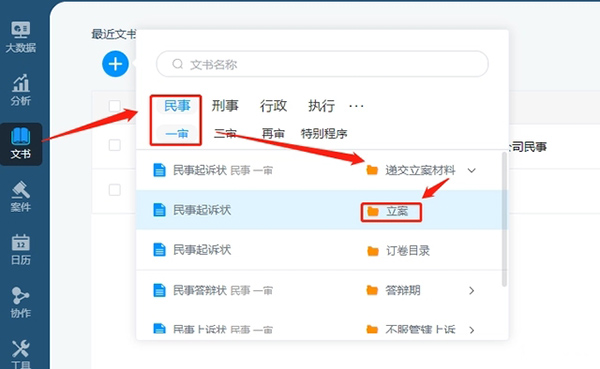Image resolution: width=600 pixels, height=369 pixels.
Task: Click the blue plus add-document button
Action: tap(115, 64)
